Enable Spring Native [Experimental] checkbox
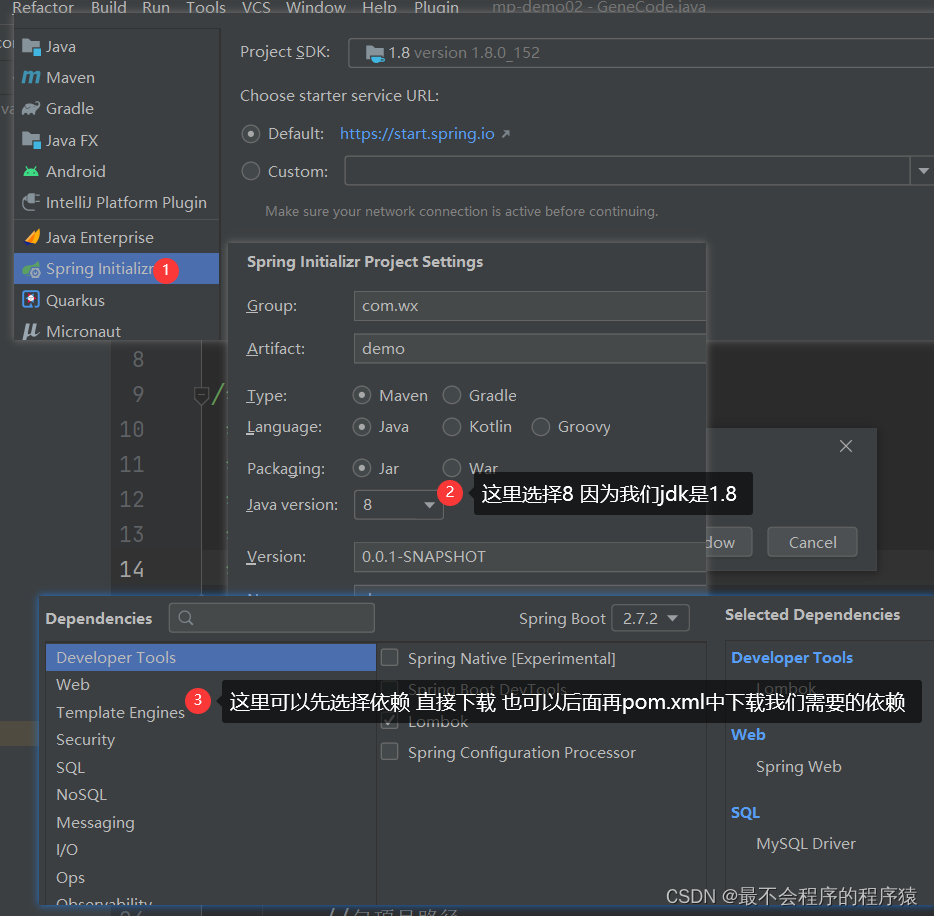 click(x=390, y=658)
